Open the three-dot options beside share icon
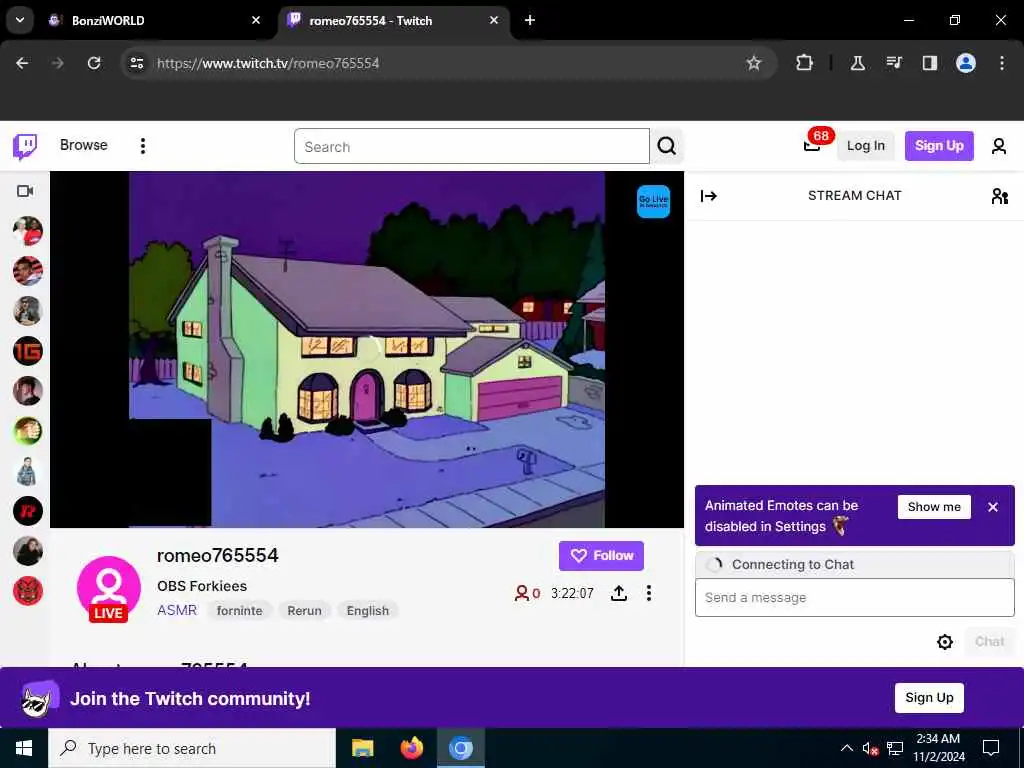This screenshot has width=1024, height=768. tap(648, 593)
